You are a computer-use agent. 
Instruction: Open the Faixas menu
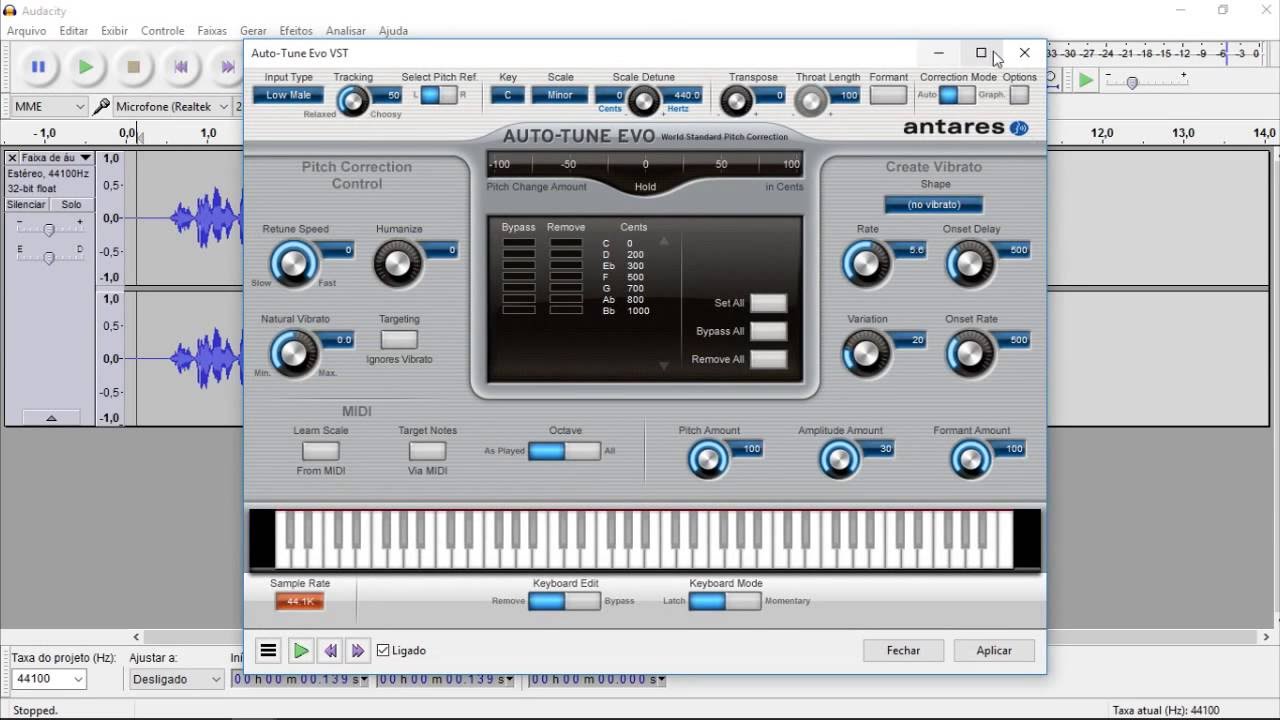click(x=212, y=31)
